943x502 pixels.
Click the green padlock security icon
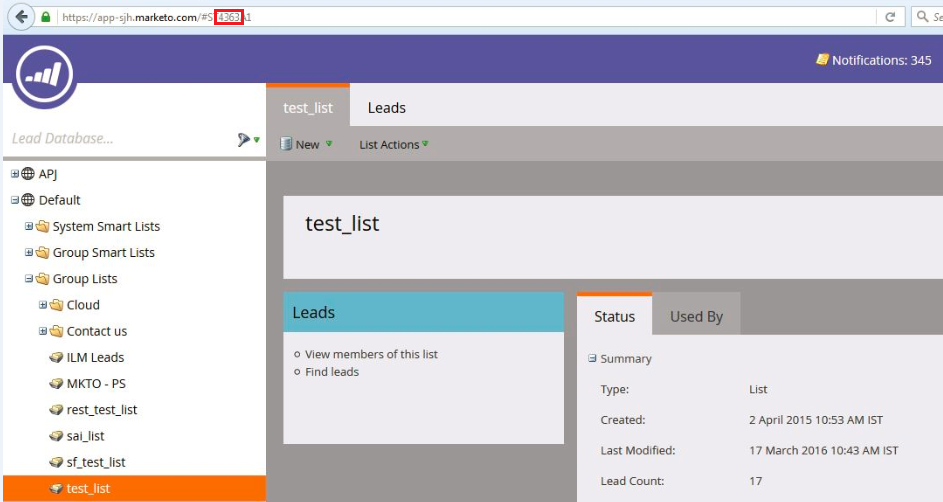pos(46,17)
